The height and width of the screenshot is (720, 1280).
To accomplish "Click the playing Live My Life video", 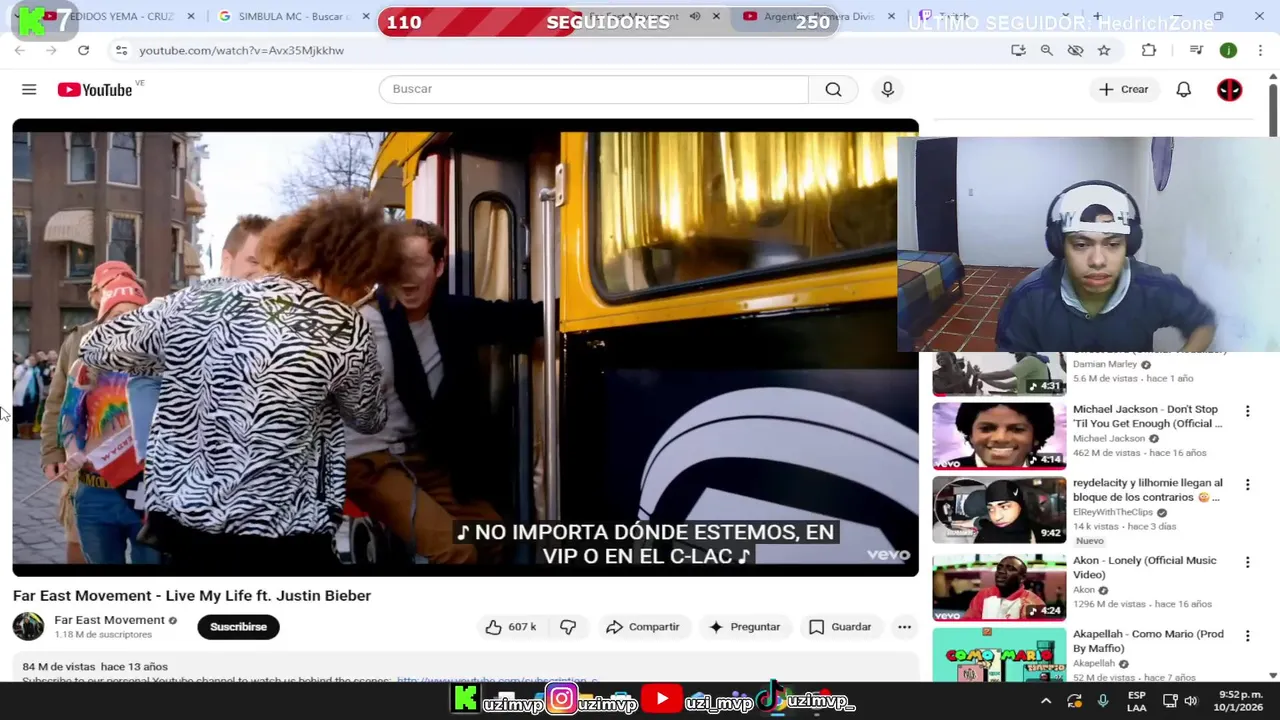I will [465, 347].
